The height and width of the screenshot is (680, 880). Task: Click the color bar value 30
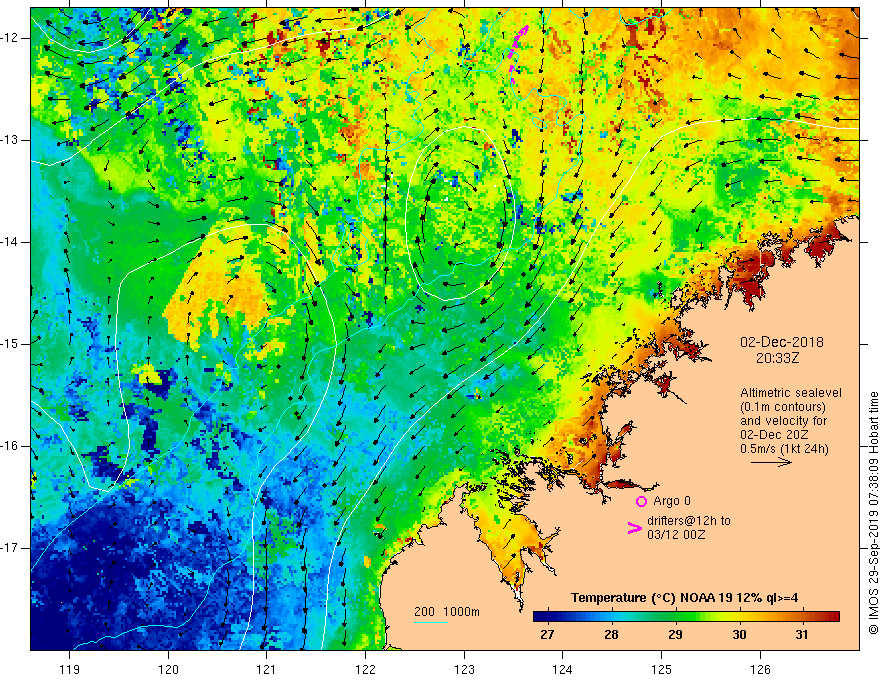(739, 635)
